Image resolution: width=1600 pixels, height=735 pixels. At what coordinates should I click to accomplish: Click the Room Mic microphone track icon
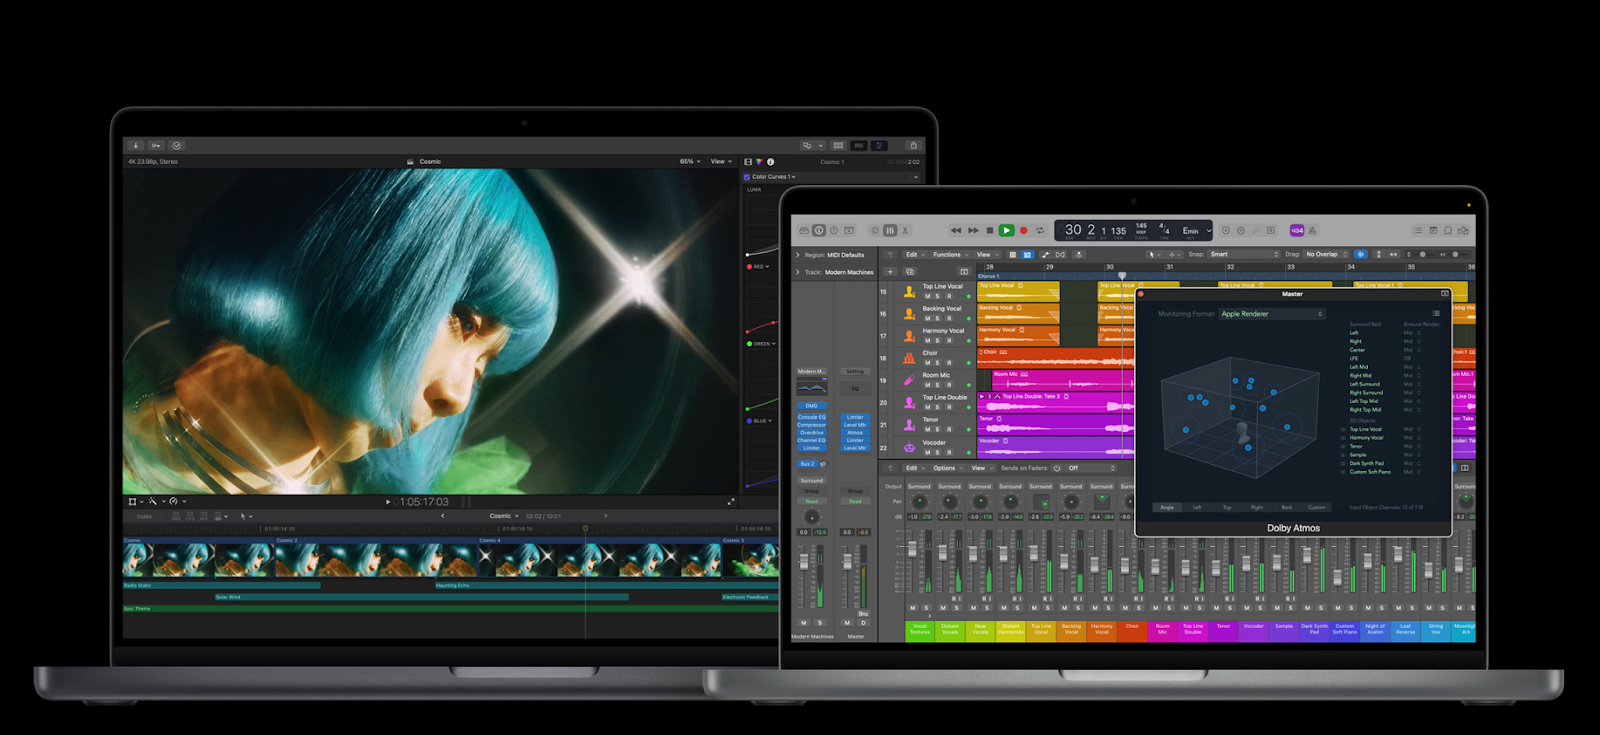pos(909,380)
